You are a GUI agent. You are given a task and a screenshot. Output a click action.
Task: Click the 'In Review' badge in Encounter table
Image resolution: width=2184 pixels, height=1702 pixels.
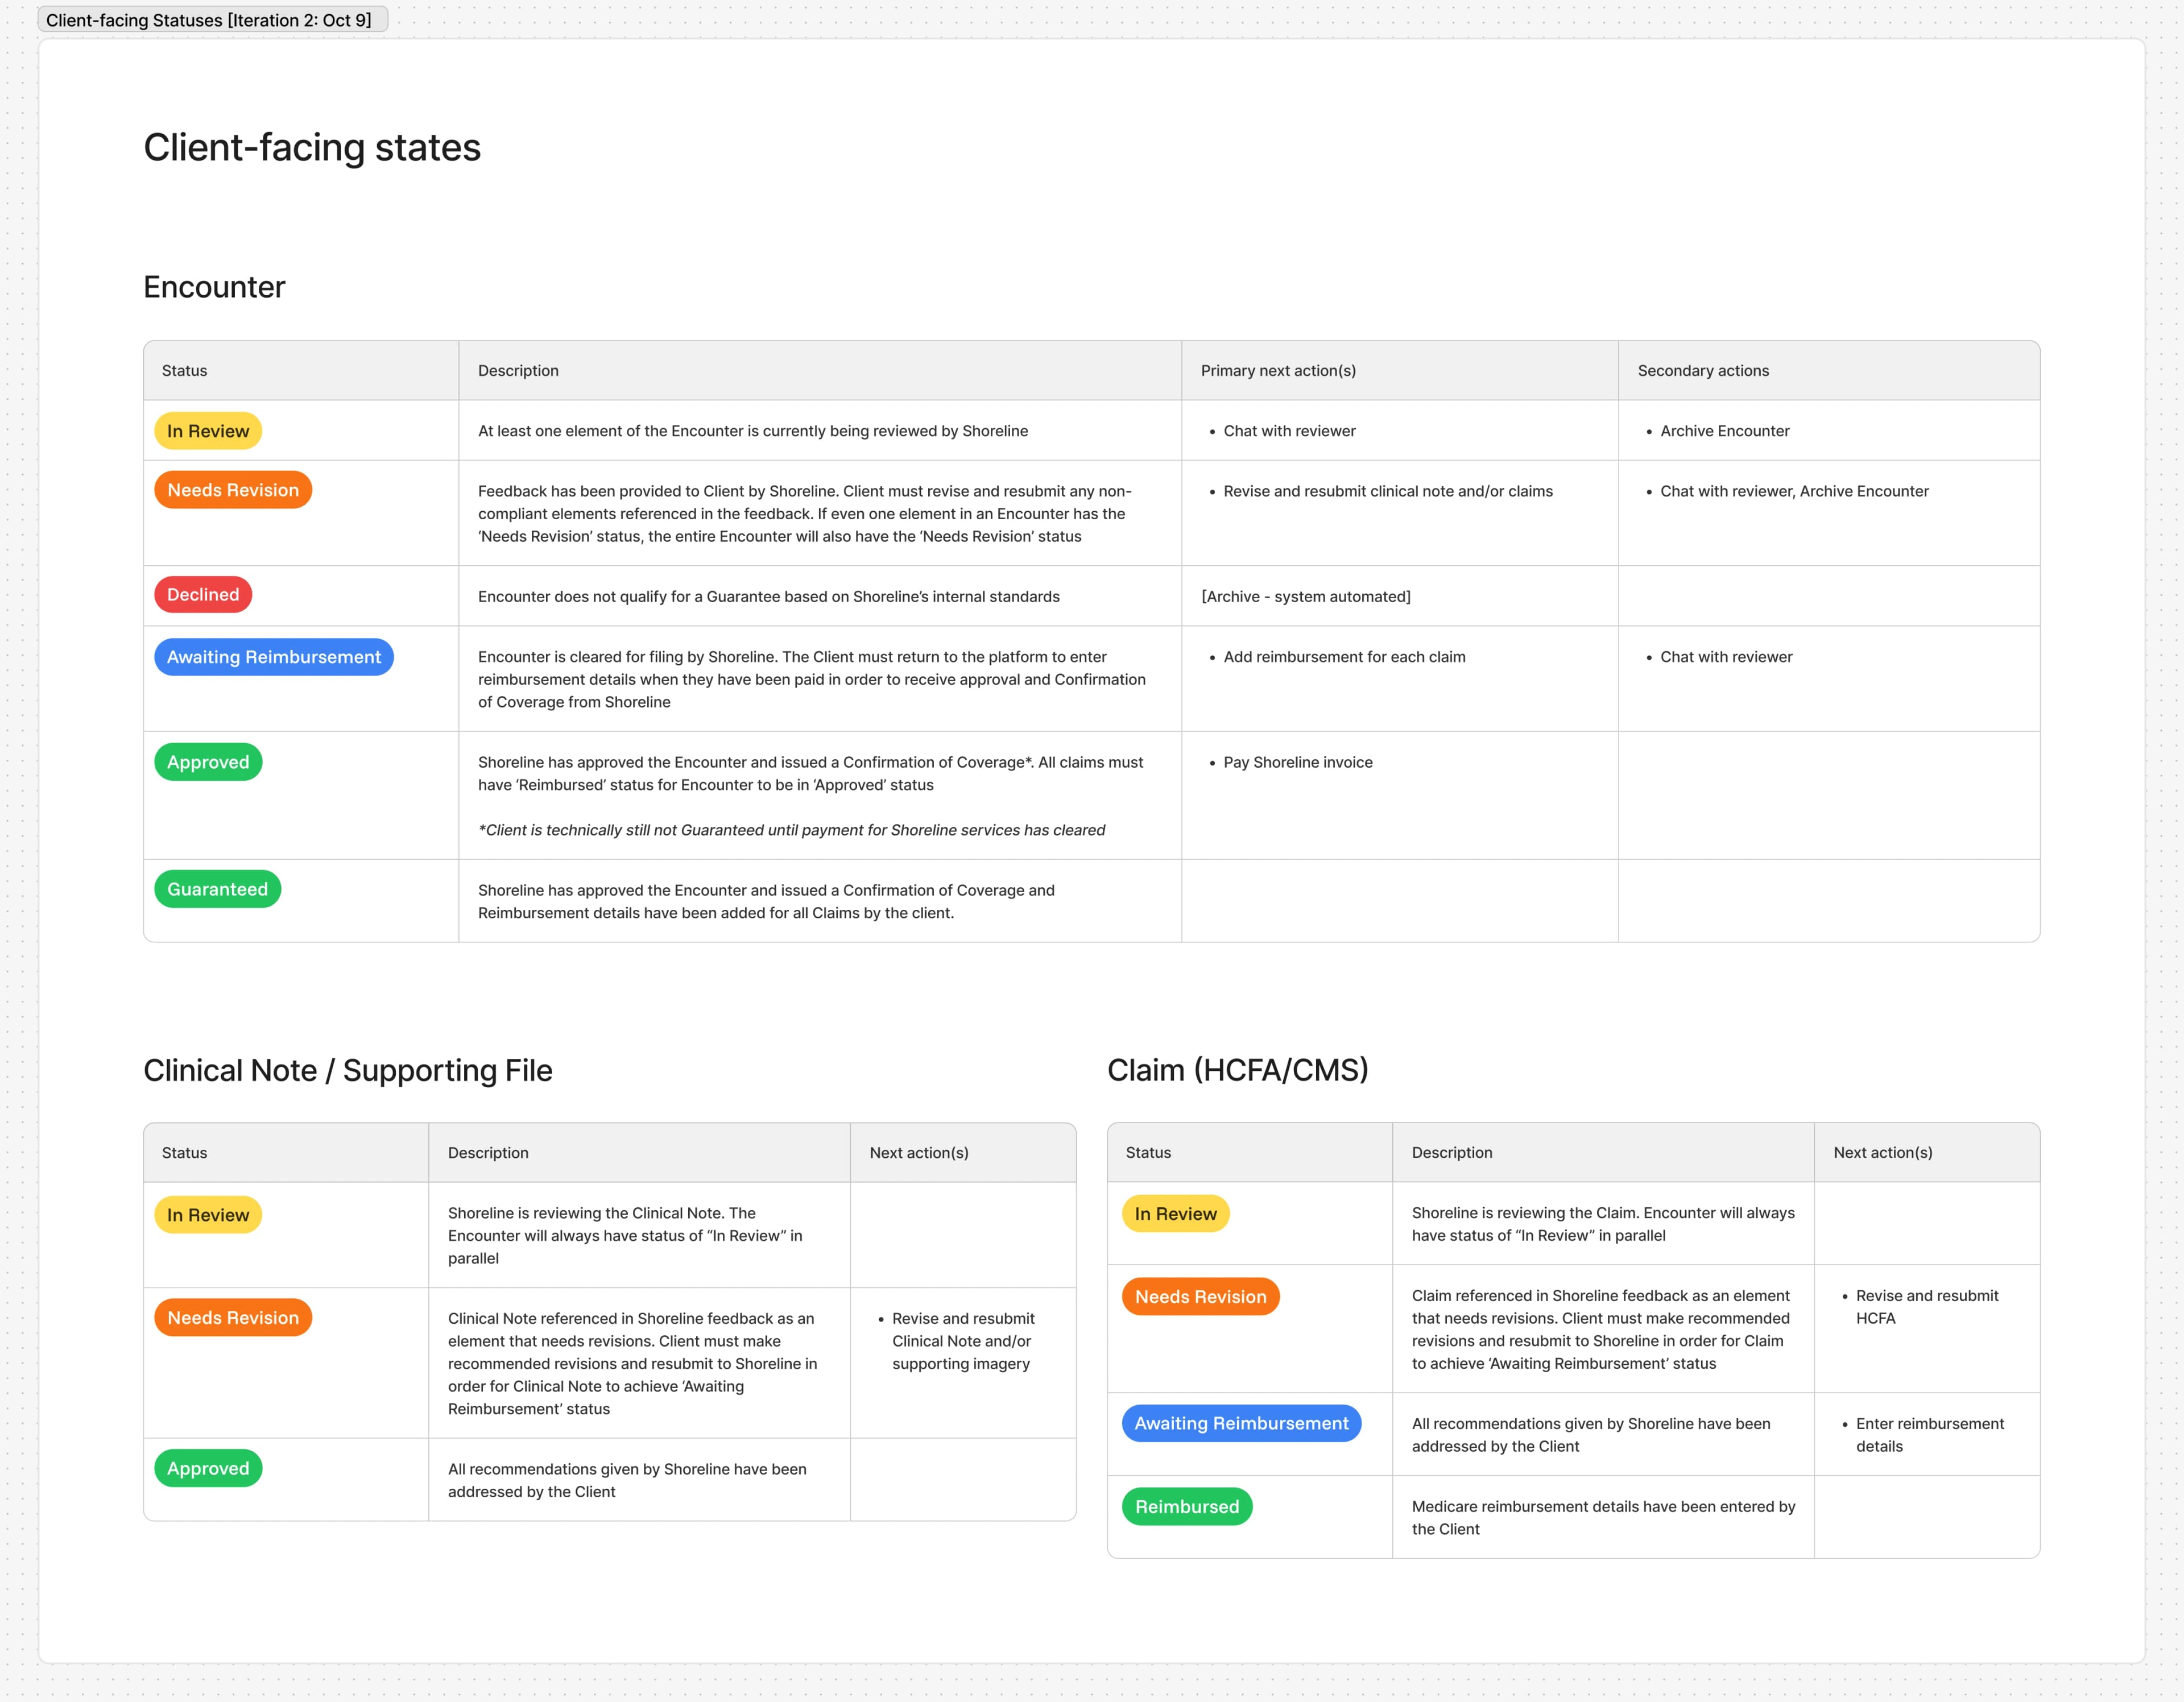click(208, 431)
